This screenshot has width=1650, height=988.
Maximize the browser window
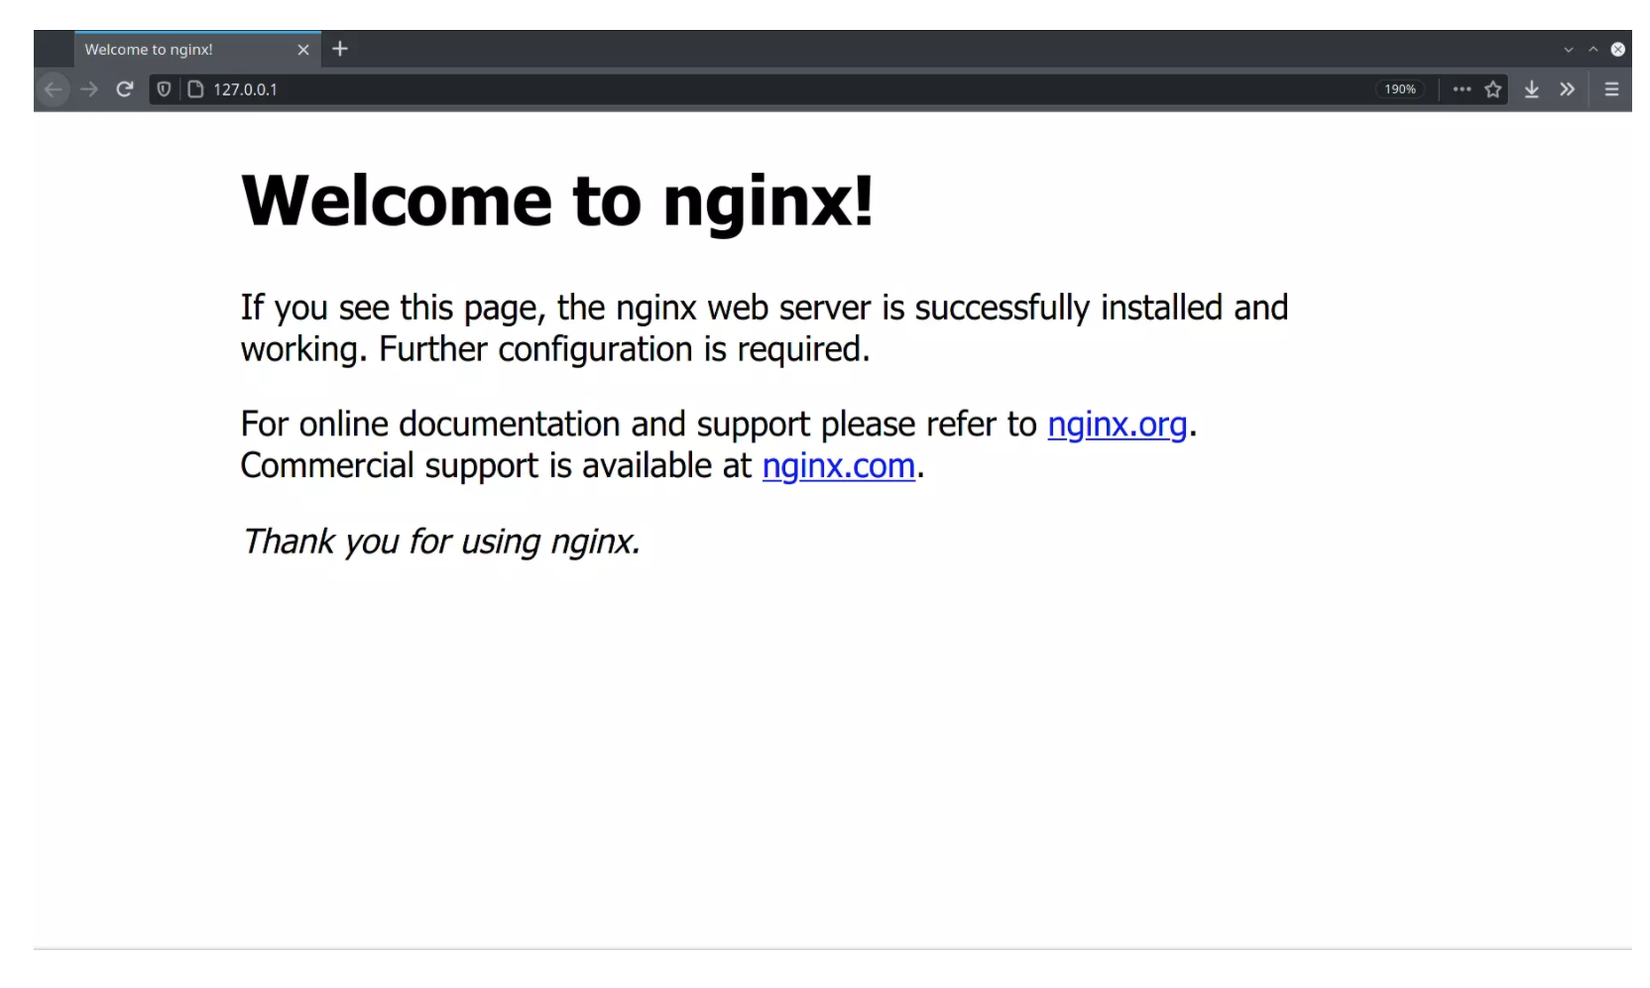(1593, 49)
